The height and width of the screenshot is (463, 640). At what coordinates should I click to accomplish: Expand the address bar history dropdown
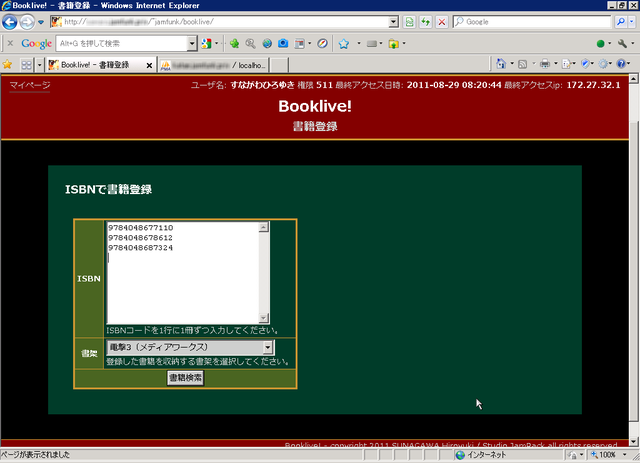(x=393, y=22)
